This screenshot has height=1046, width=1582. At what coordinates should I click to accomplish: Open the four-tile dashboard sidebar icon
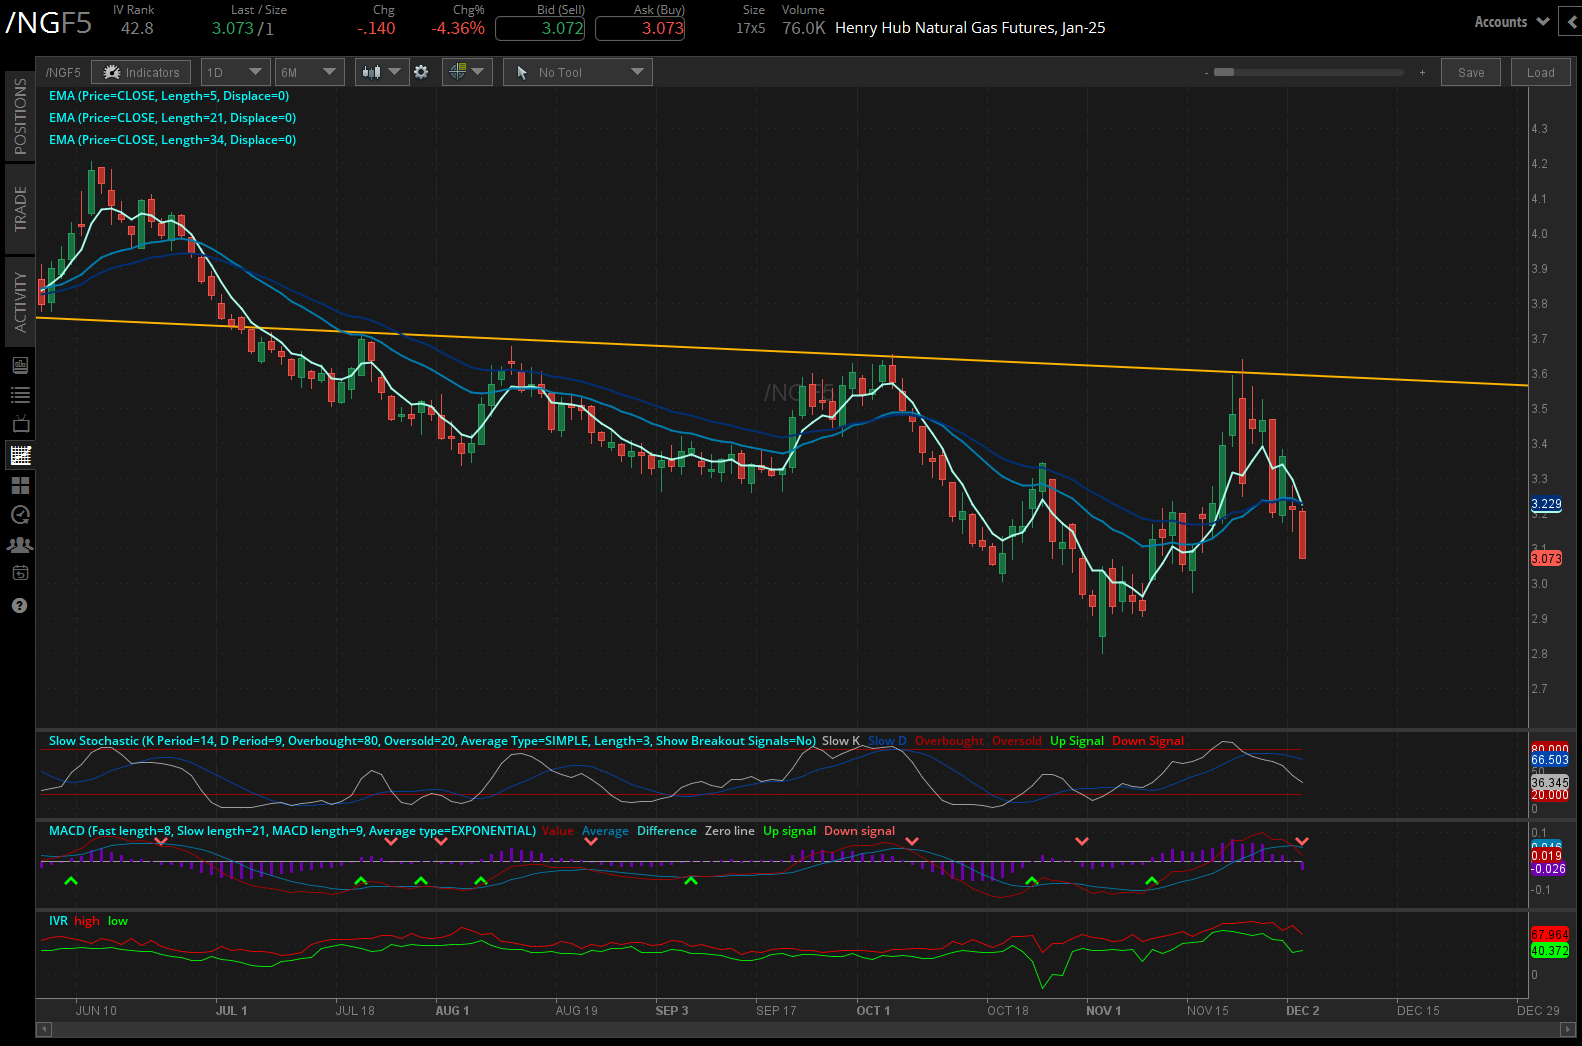pyautogui.click(x=20, y=485)
